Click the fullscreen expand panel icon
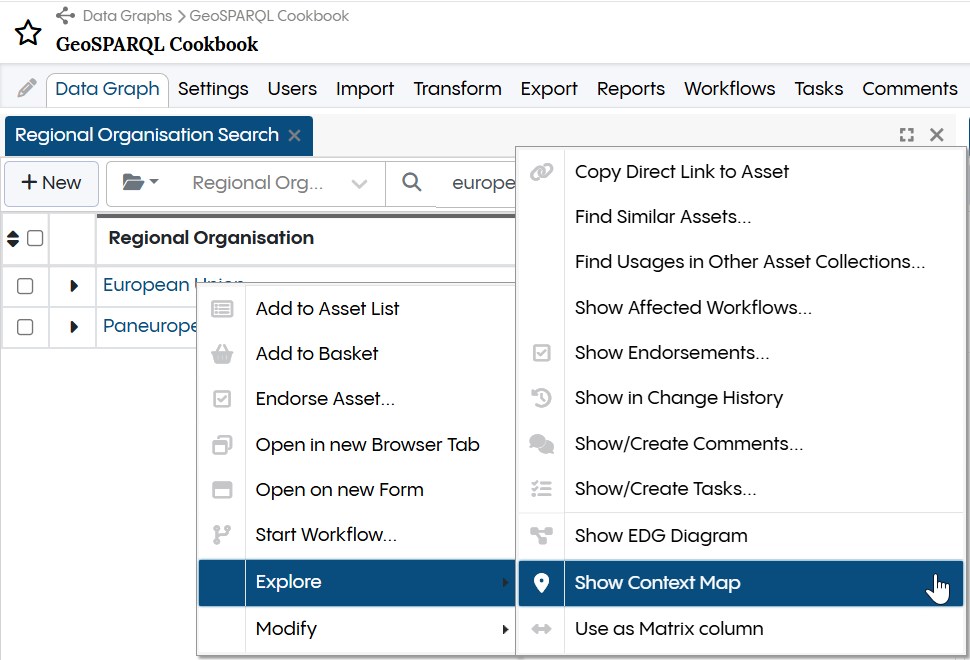970x660 pixels. point(907,135)
